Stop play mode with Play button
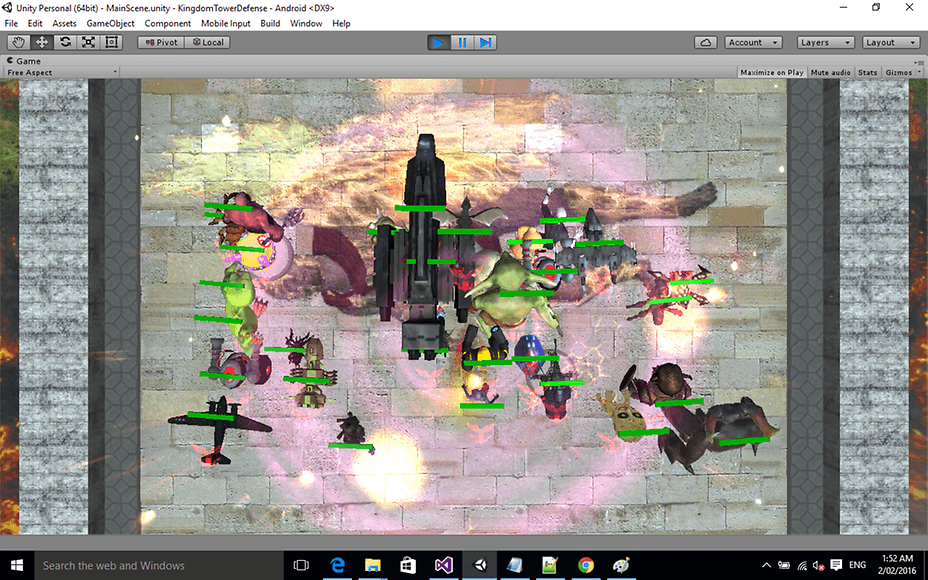 [439, 43]
